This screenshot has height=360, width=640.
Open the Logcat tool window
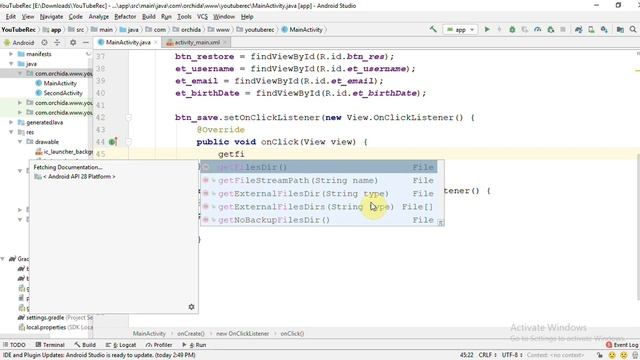(x=121, y=345)
